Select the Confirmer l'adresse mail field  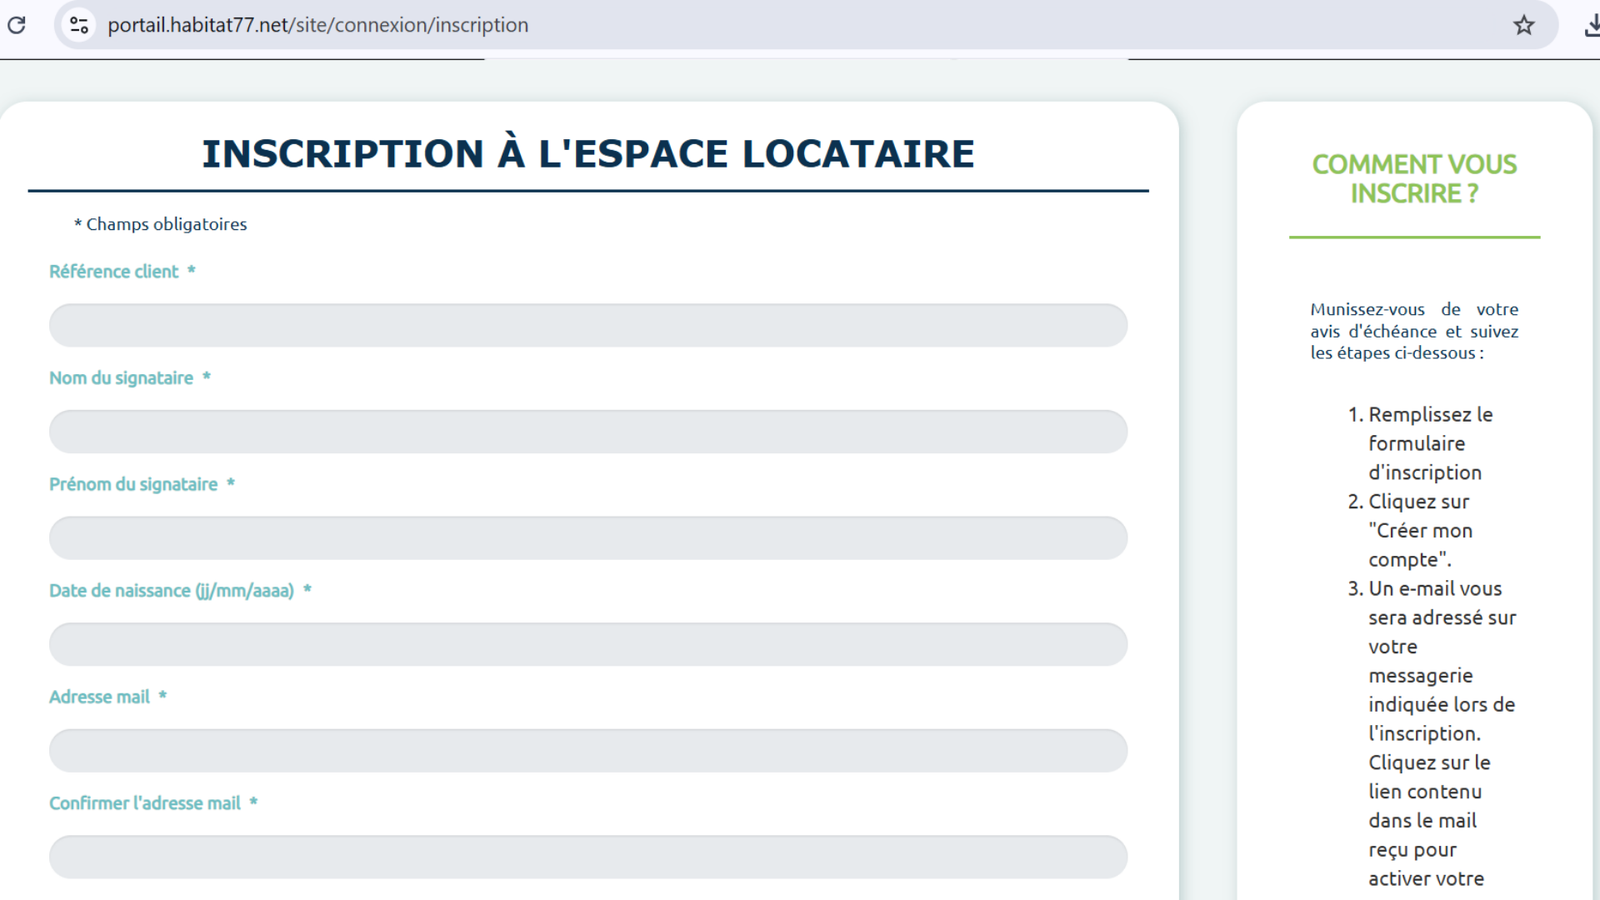[588, 857]
